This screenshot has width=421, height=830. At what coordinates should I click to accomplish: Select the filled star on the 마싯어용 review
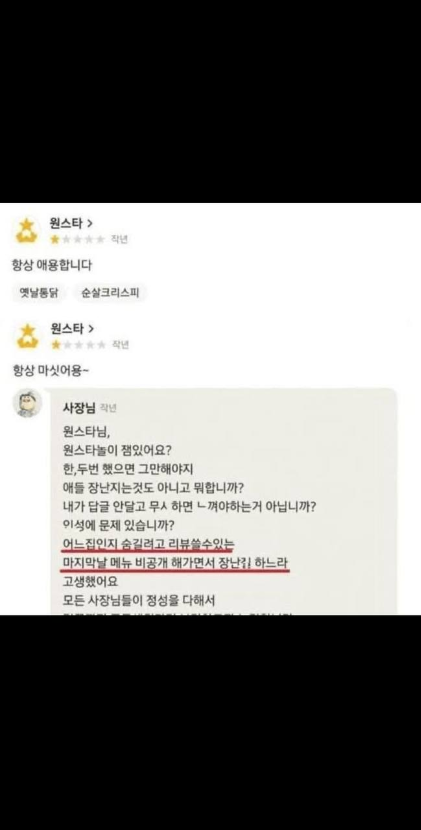point(55,345)
